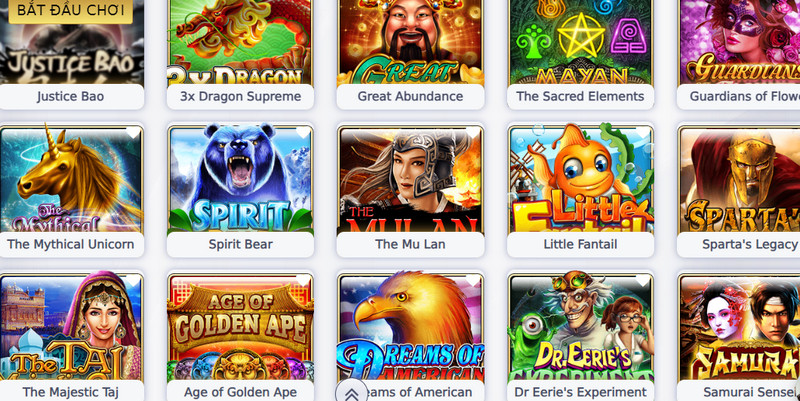
Task: Open Spirit Bear game artwork
Action: tap(240, 180)
